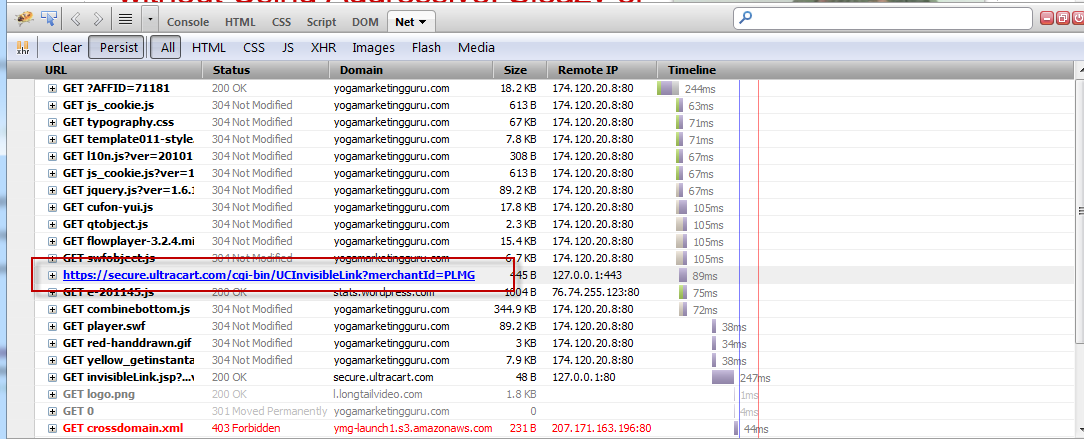Open Firebug in a detached window

point(1063,19)
